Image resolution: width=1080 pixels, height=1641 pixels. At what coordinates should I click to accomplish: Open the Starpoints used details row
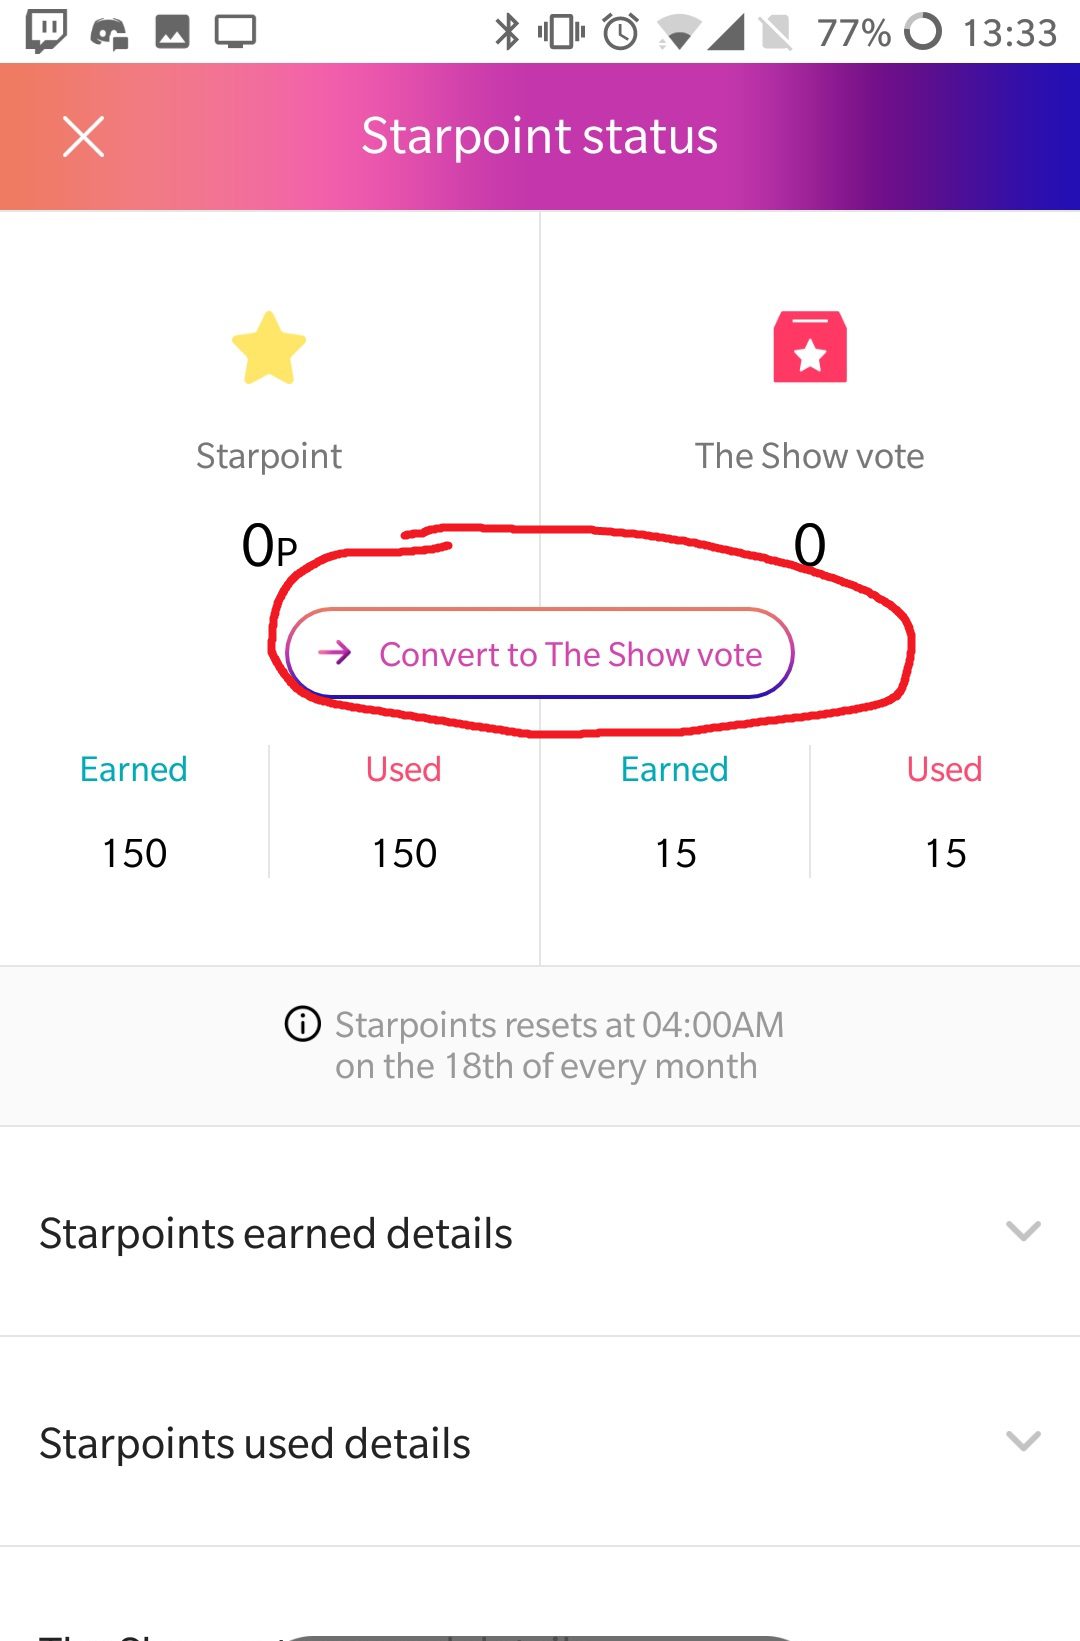255,1443
